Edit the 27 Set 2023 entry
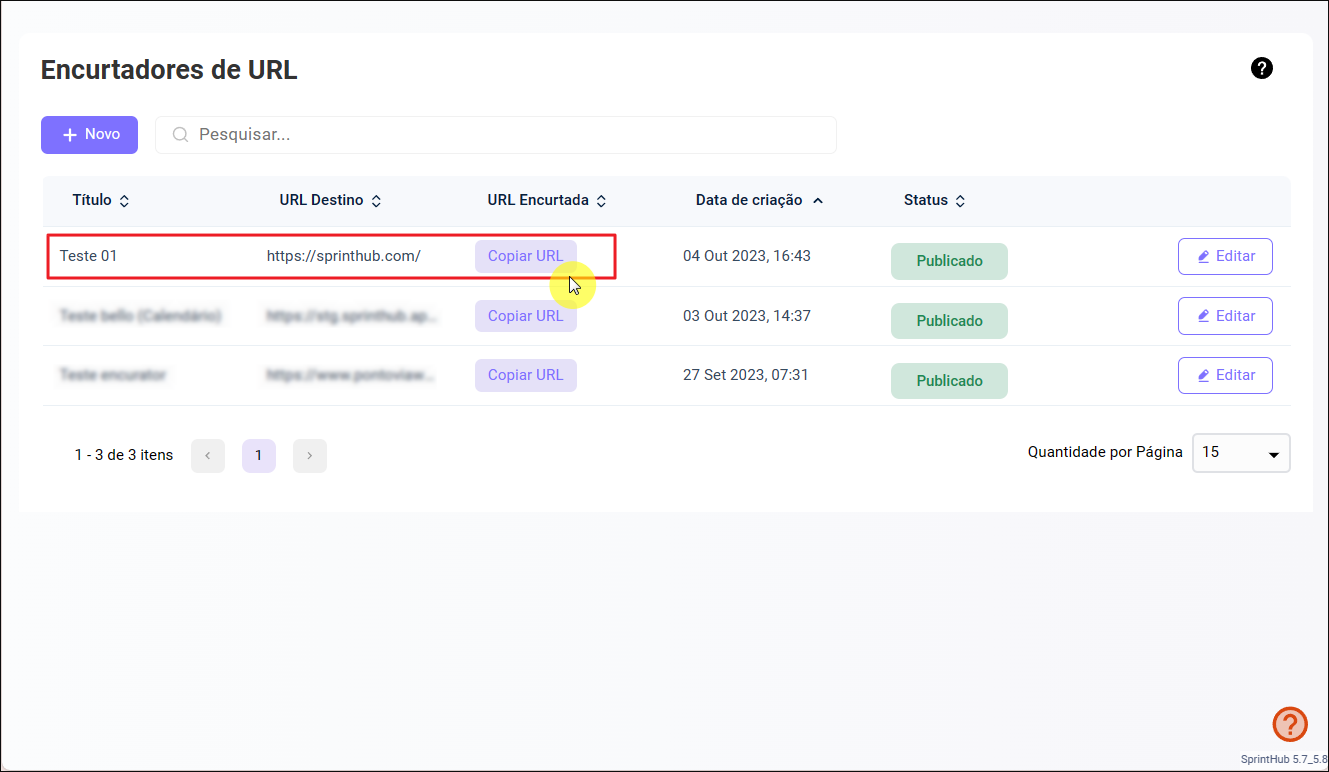The image size is (1329, 772). tap(1225, 375)
